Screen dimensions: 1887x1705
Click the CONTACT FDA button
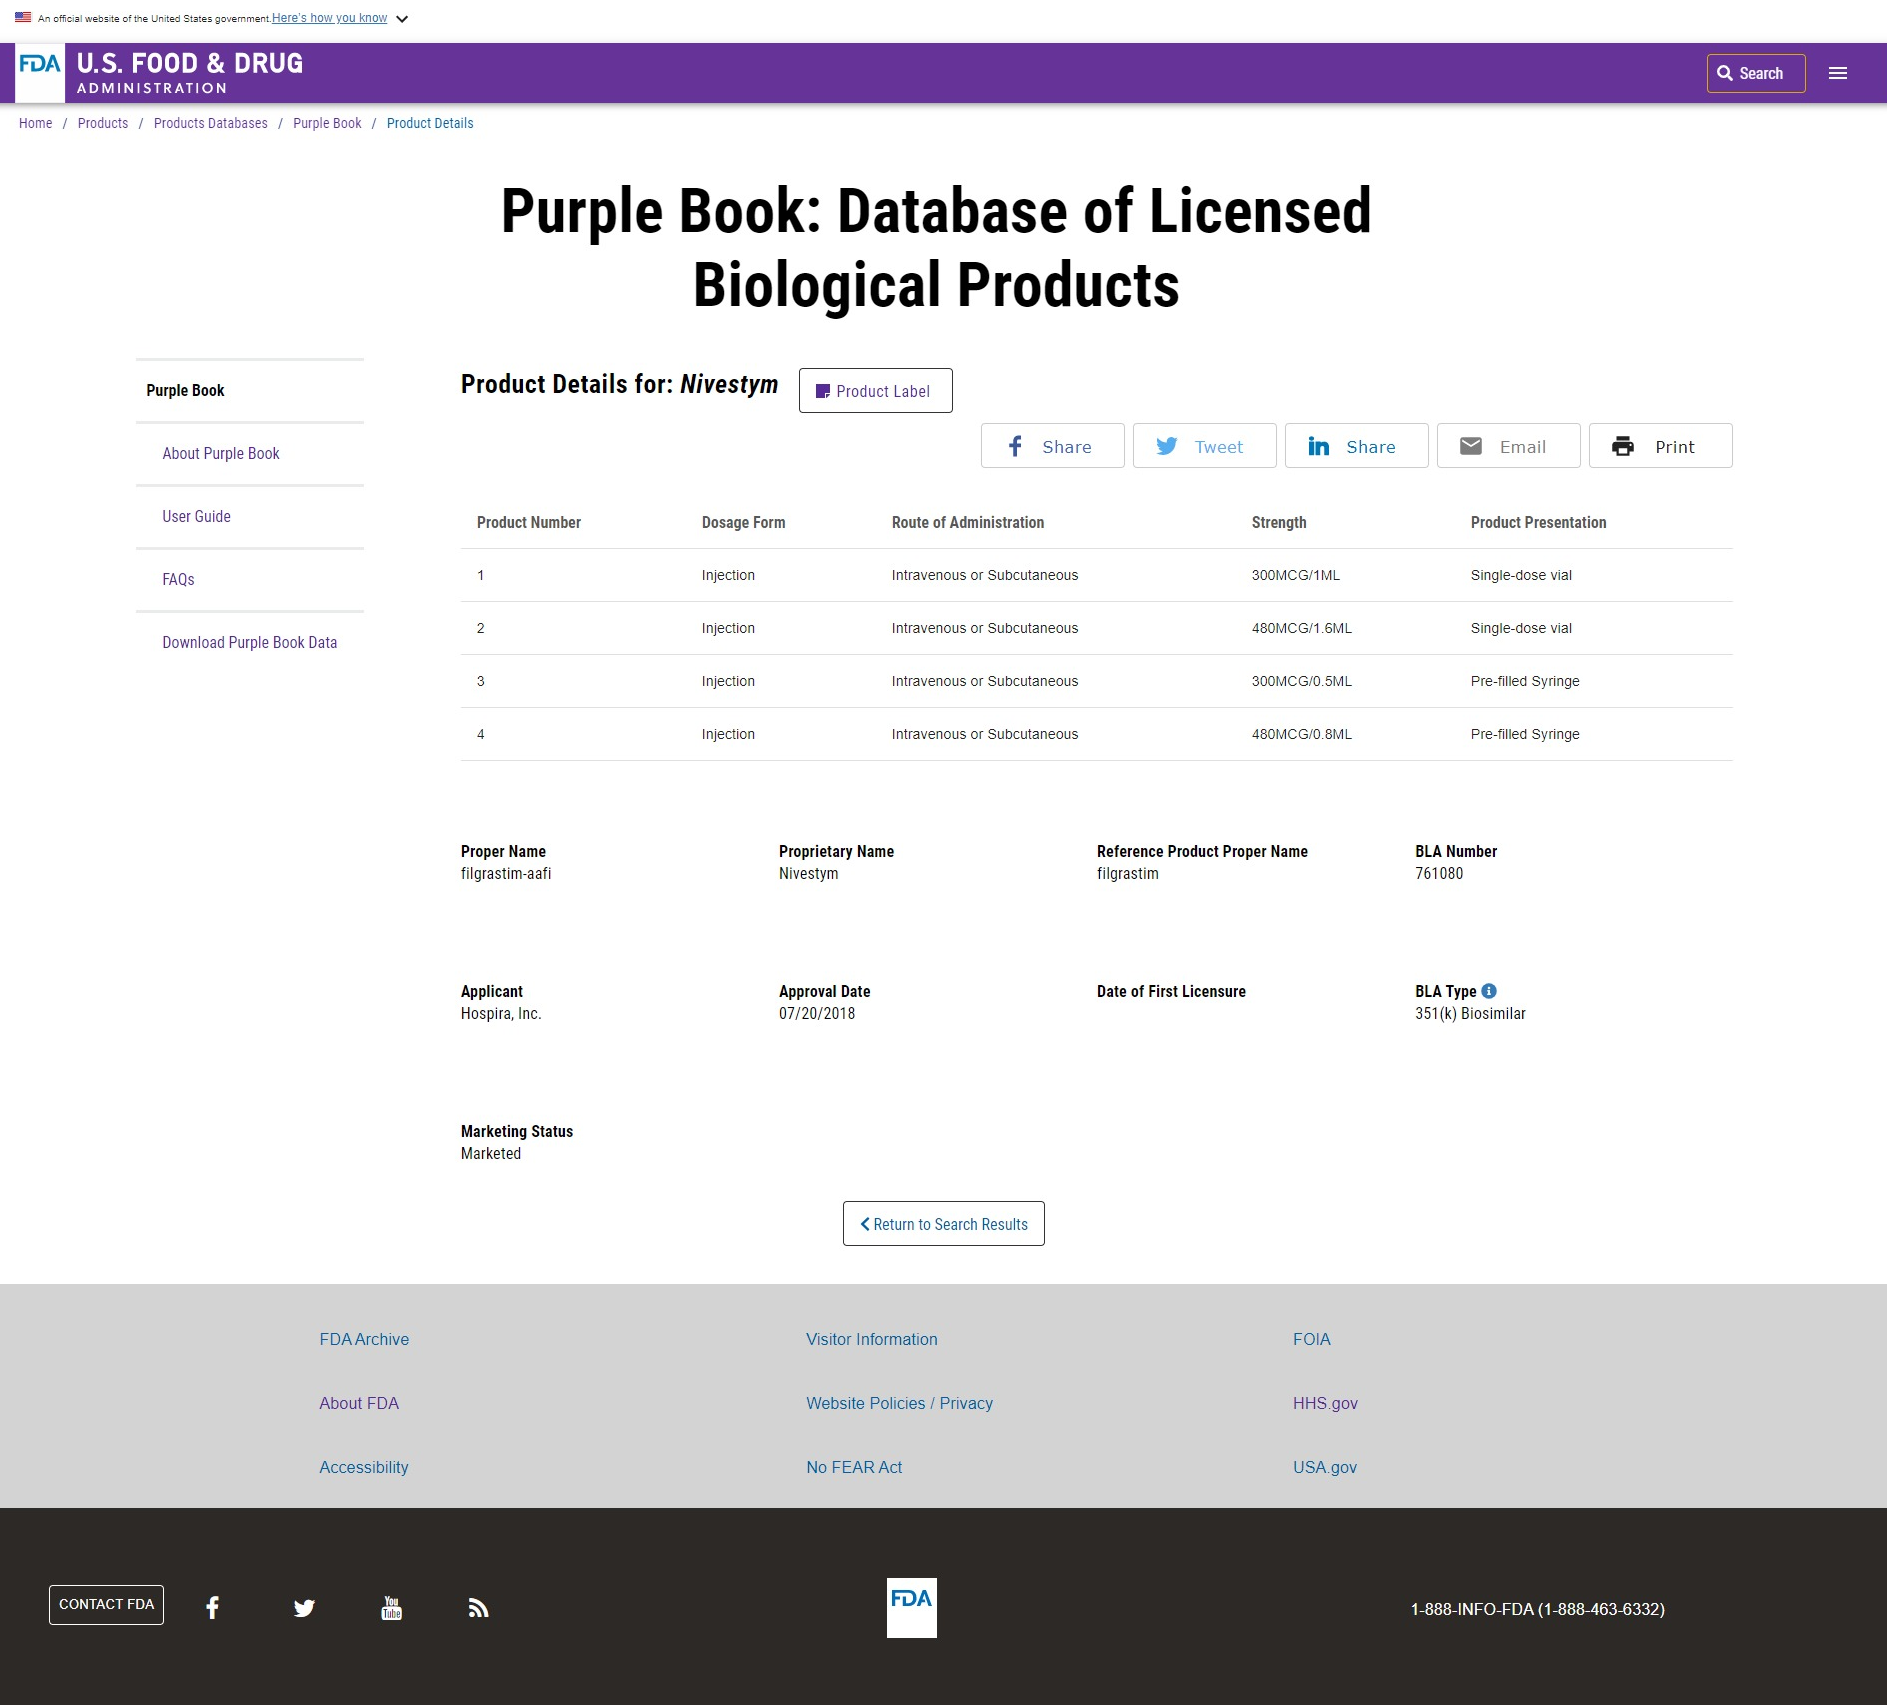tap(106, 1604)
